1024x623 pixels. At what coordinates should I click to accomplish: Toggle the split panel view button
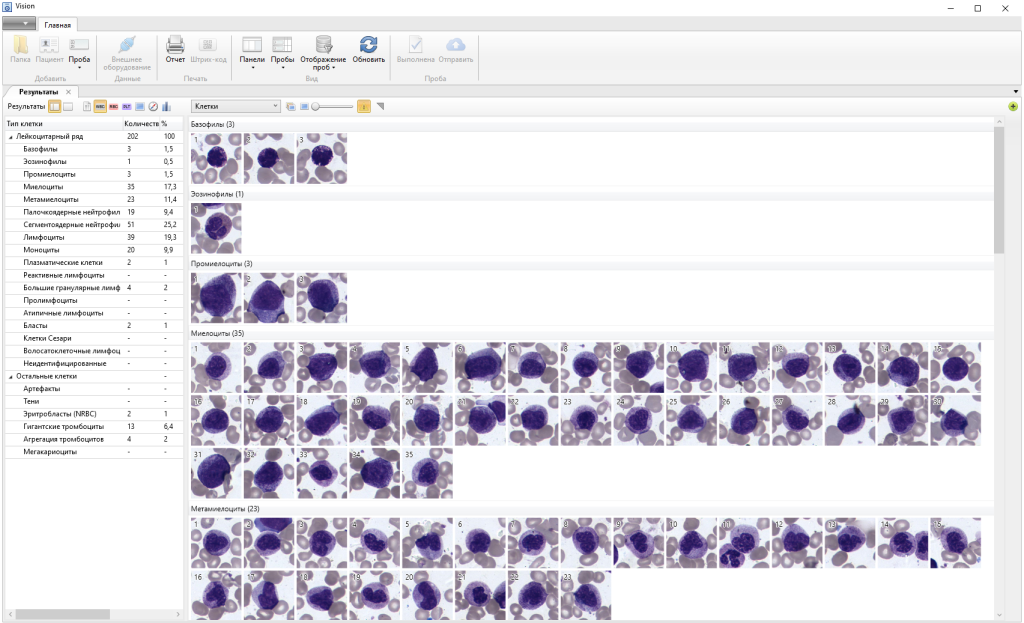(54, 106)
